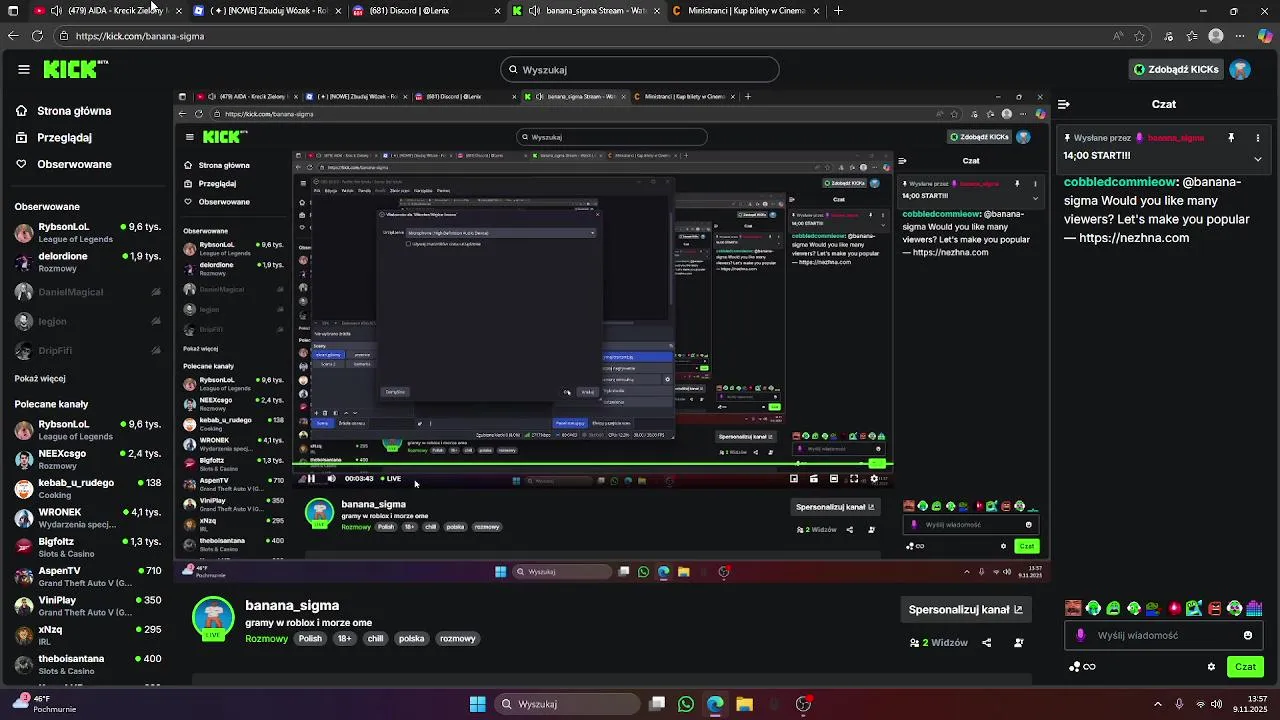Screen dimensions: 1280x720
Task: Insert the equalizer bars emote in chat
Action: [x=1255, y=608]
